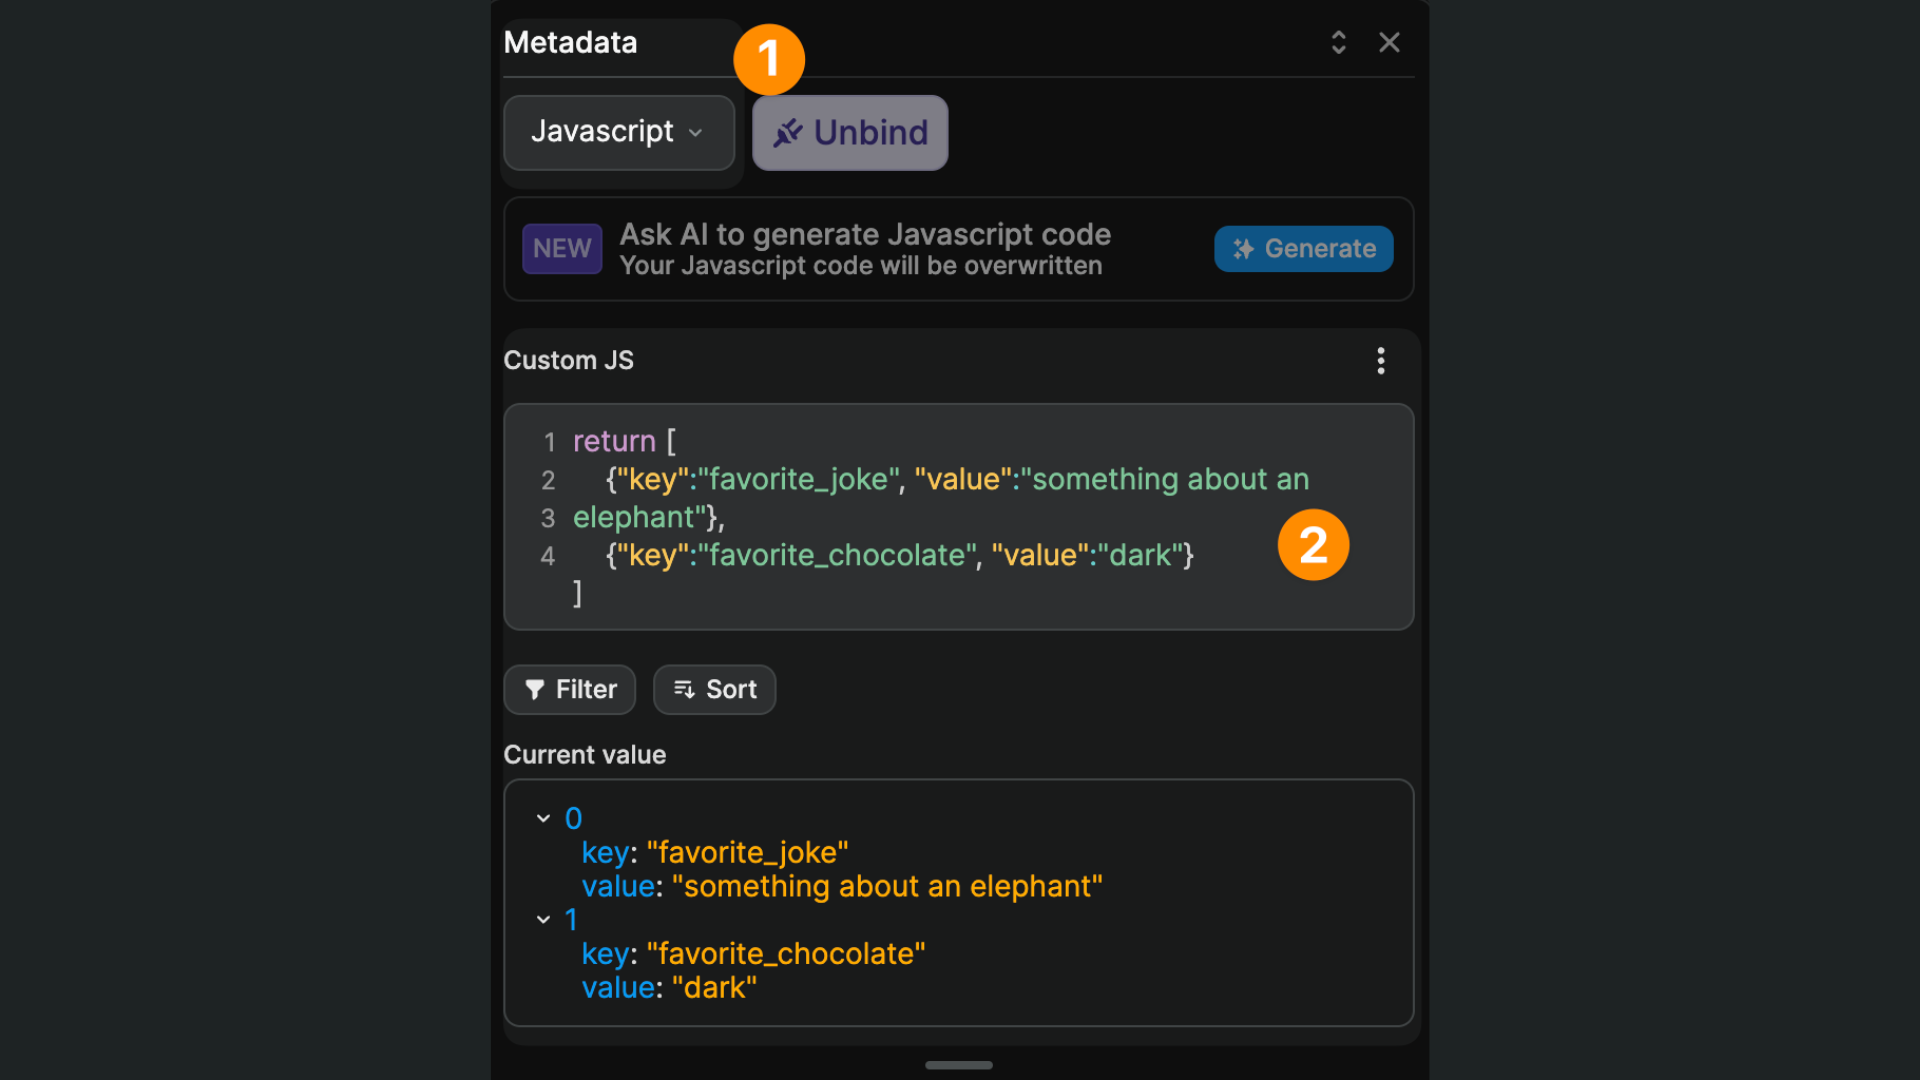Open the Custom JS three-dot overflow menu
Screen dimensions: 1920x1080
click(x=1380, y=360)
